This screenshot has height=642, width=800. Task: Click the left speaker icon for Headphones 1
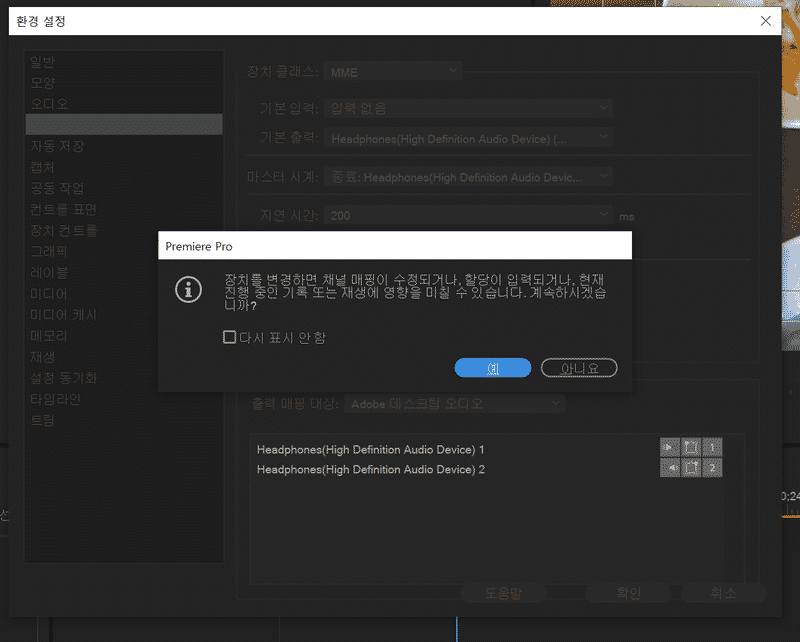tap(669, 448)
